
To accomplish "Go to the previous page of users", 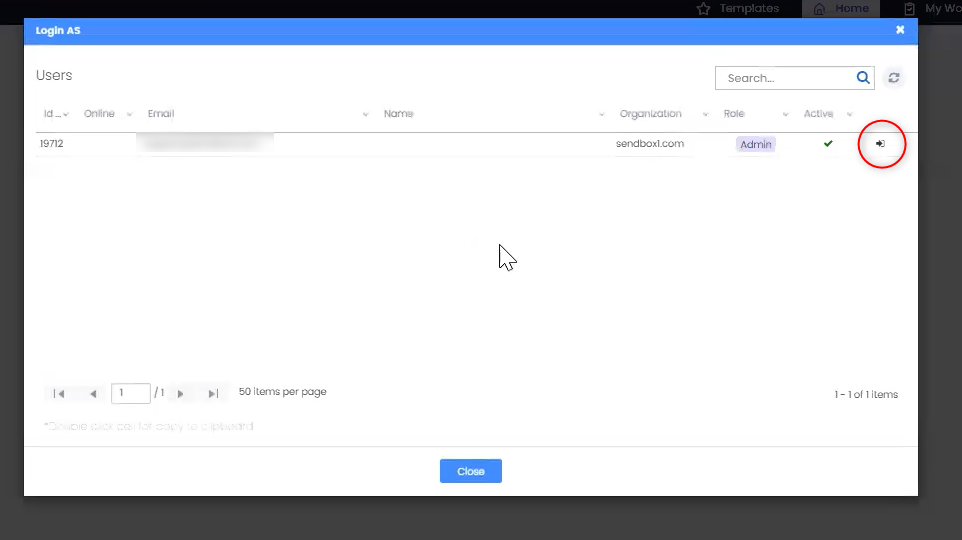I will [x=93, y=393].
